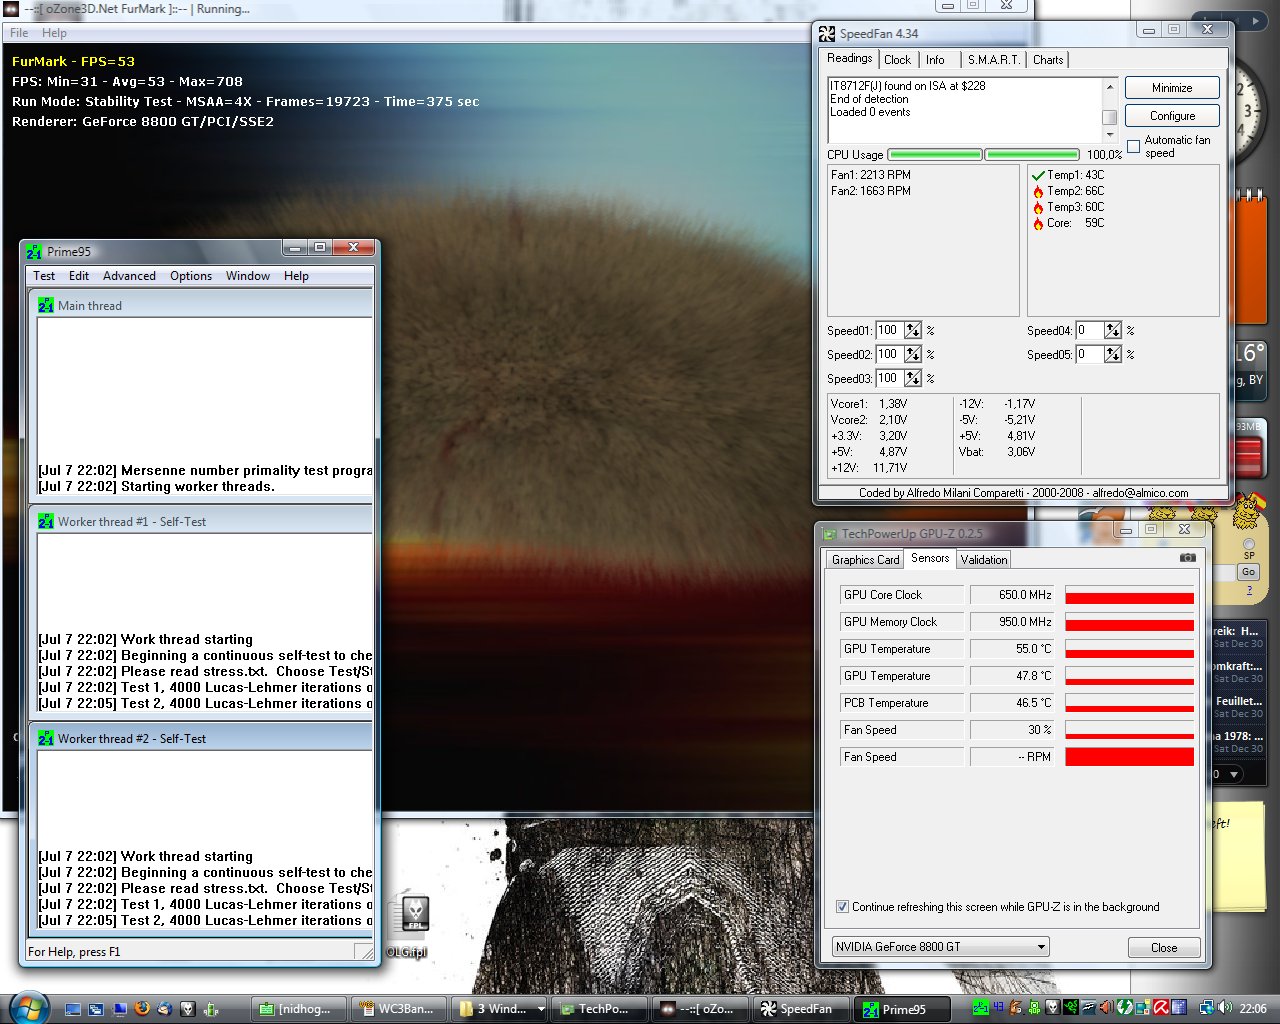
Task: Click the alien-head quick launch icon
Action: (x=187, y=1009)
